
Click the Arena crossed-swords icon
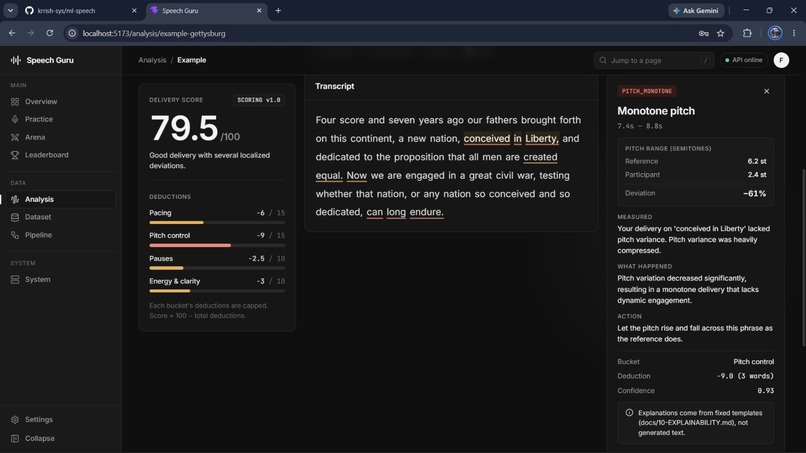(x=15, y=137)
